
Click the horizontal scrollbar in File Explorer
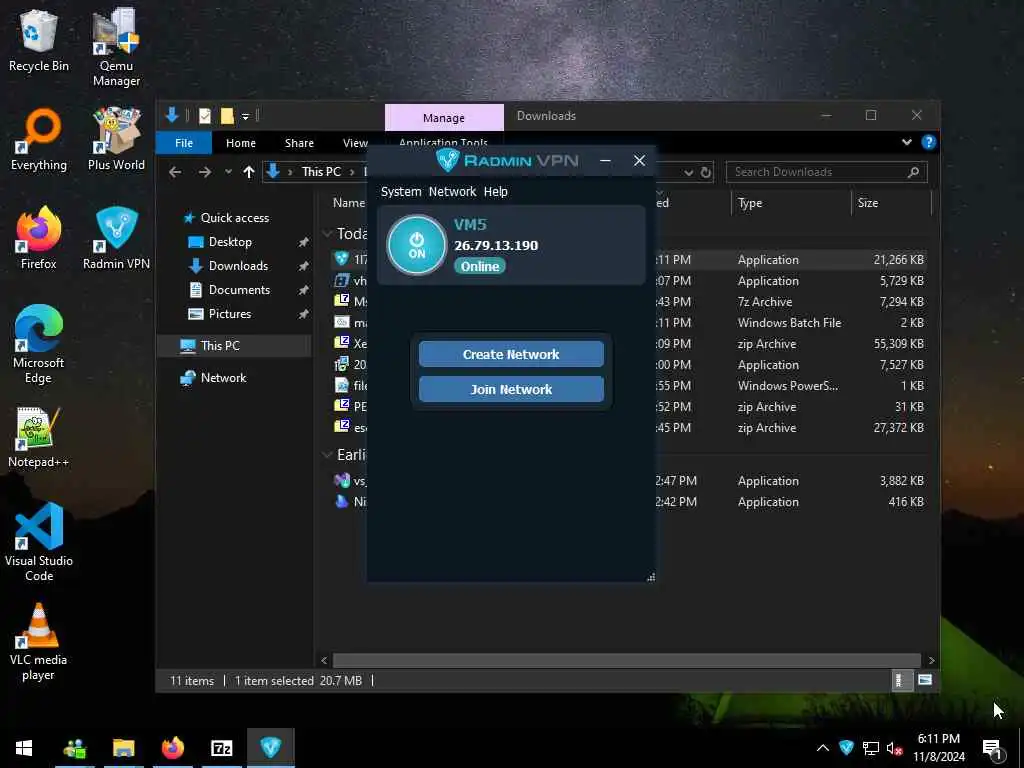pos(626,660)
